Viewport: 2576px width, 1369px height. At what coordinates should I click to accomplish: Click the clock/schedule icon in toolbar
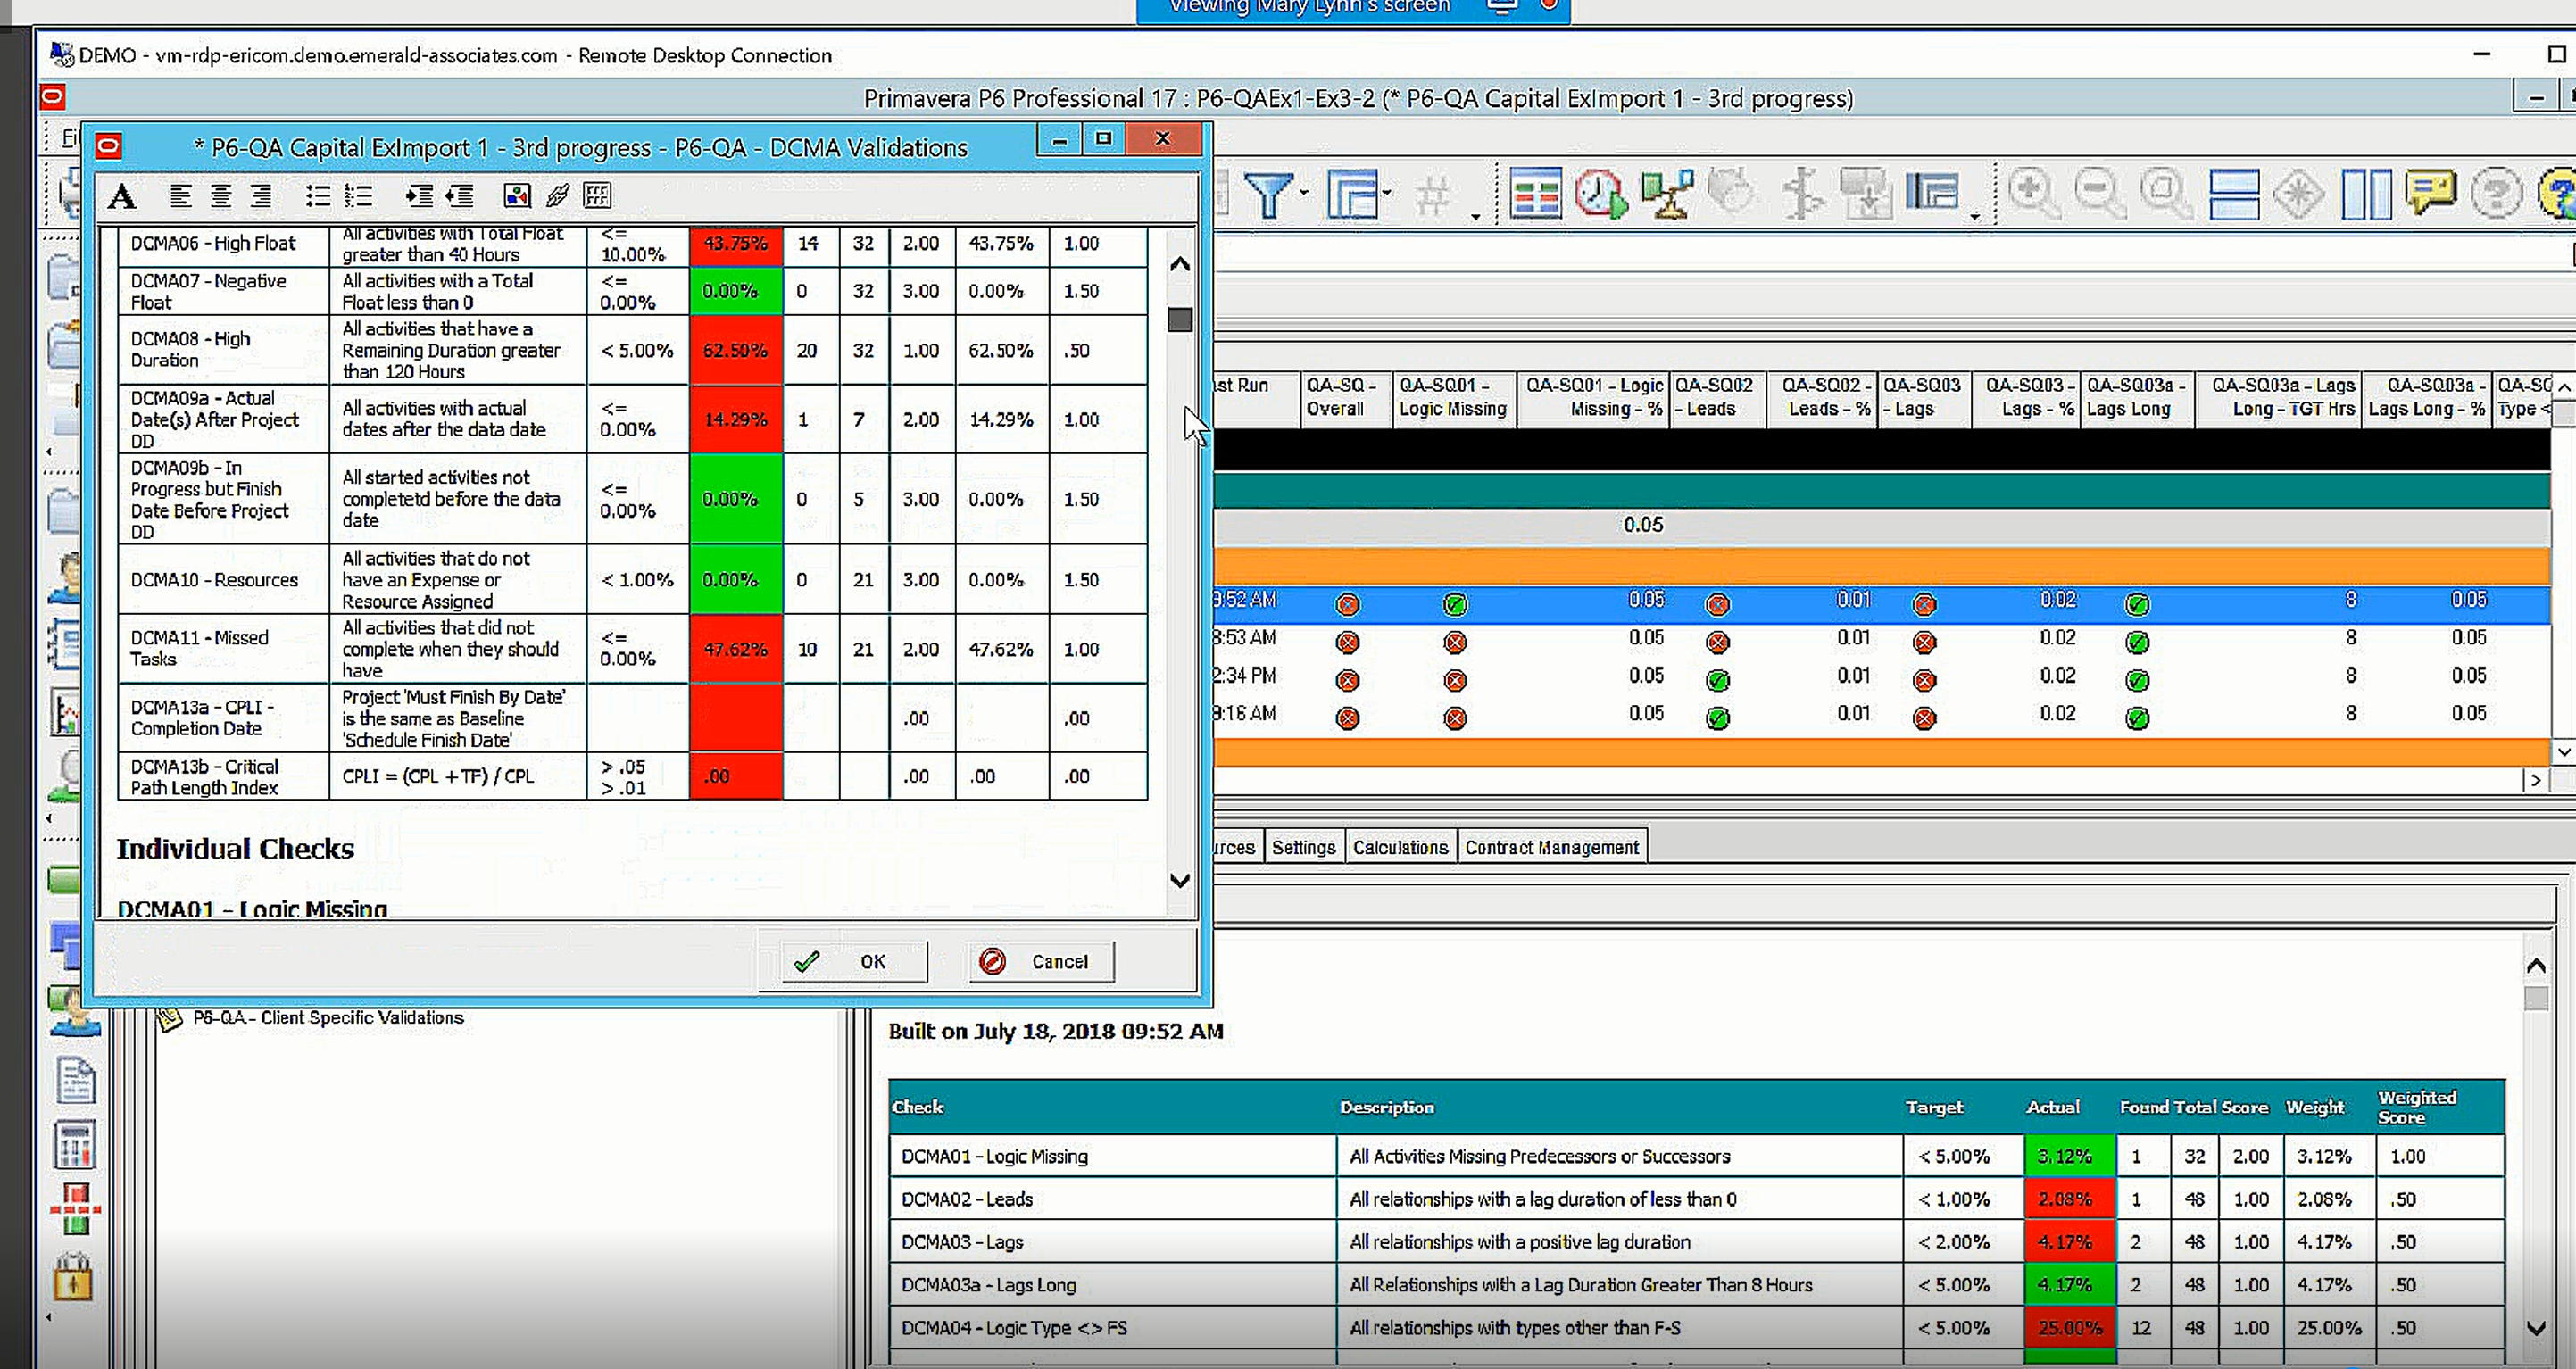pos(1601,193)
